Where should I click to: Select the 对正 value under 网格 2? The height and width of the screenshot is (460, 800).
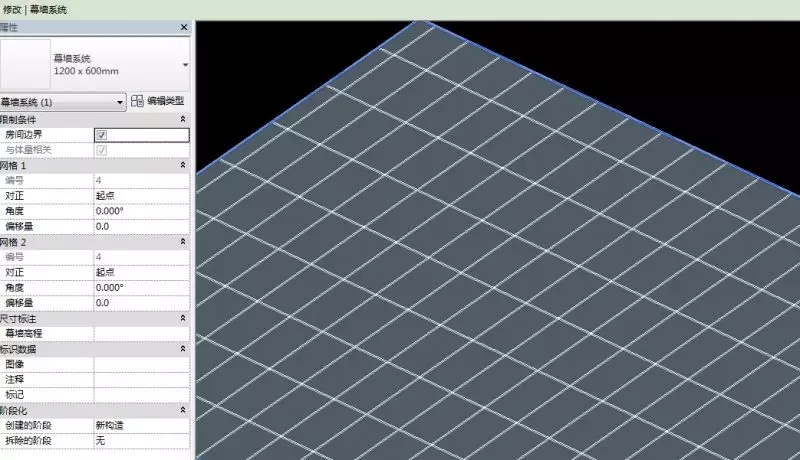click(x=142, y=272)
